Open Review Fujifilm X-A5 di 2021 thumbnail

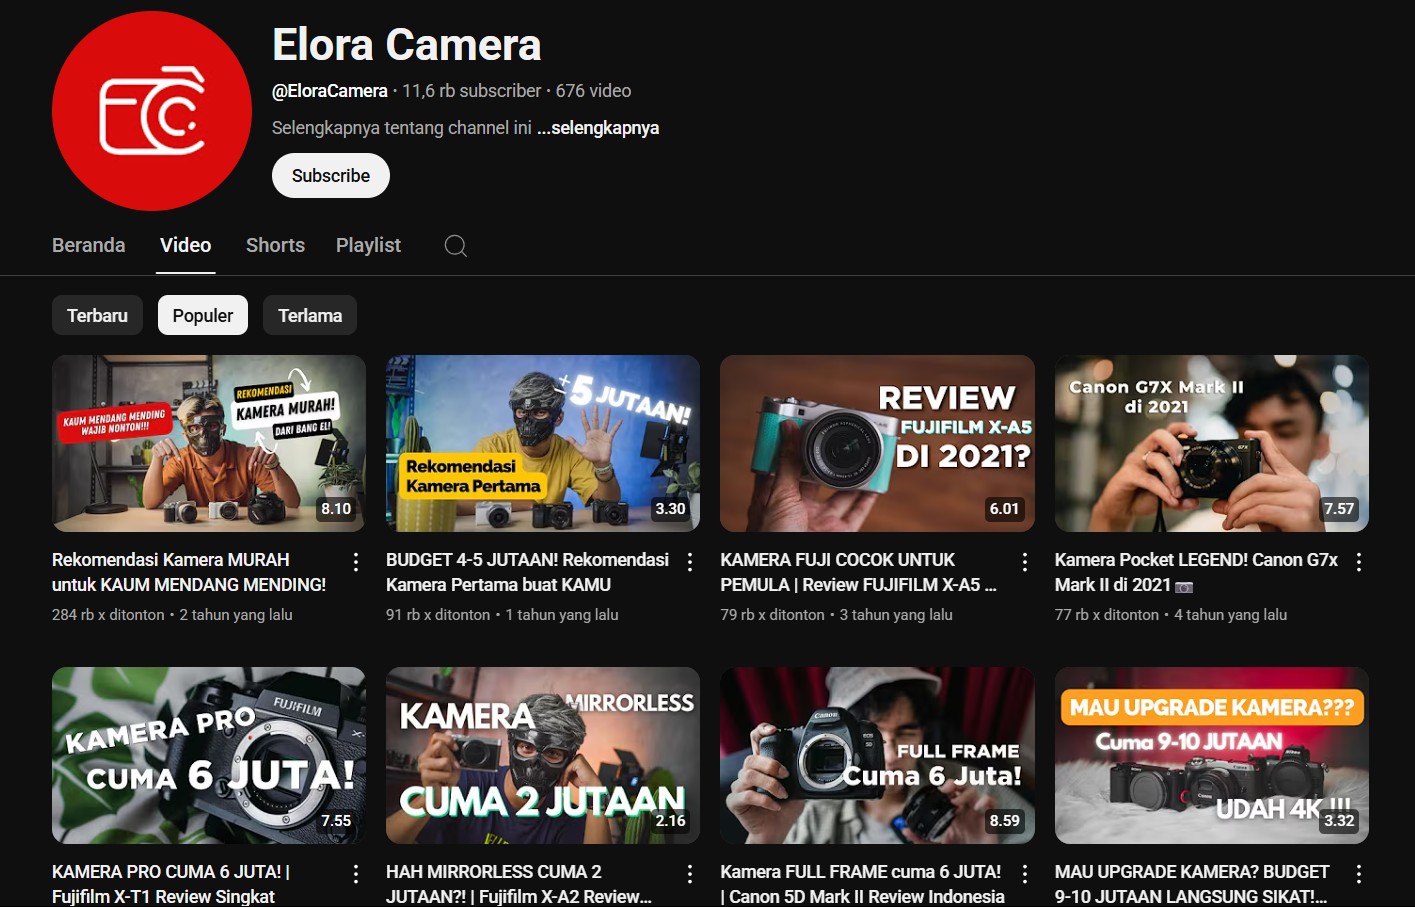click(x=877, y=443)
